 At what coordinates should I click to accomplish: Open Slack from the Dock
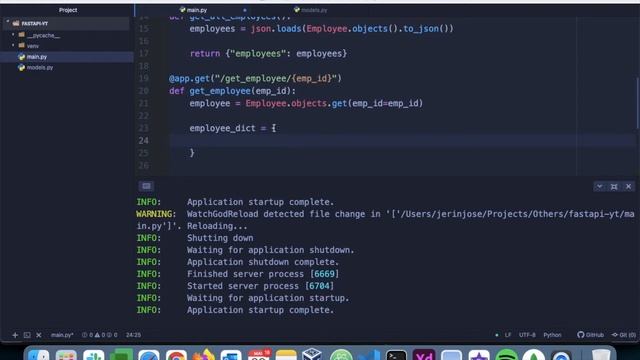coord(93,355)
